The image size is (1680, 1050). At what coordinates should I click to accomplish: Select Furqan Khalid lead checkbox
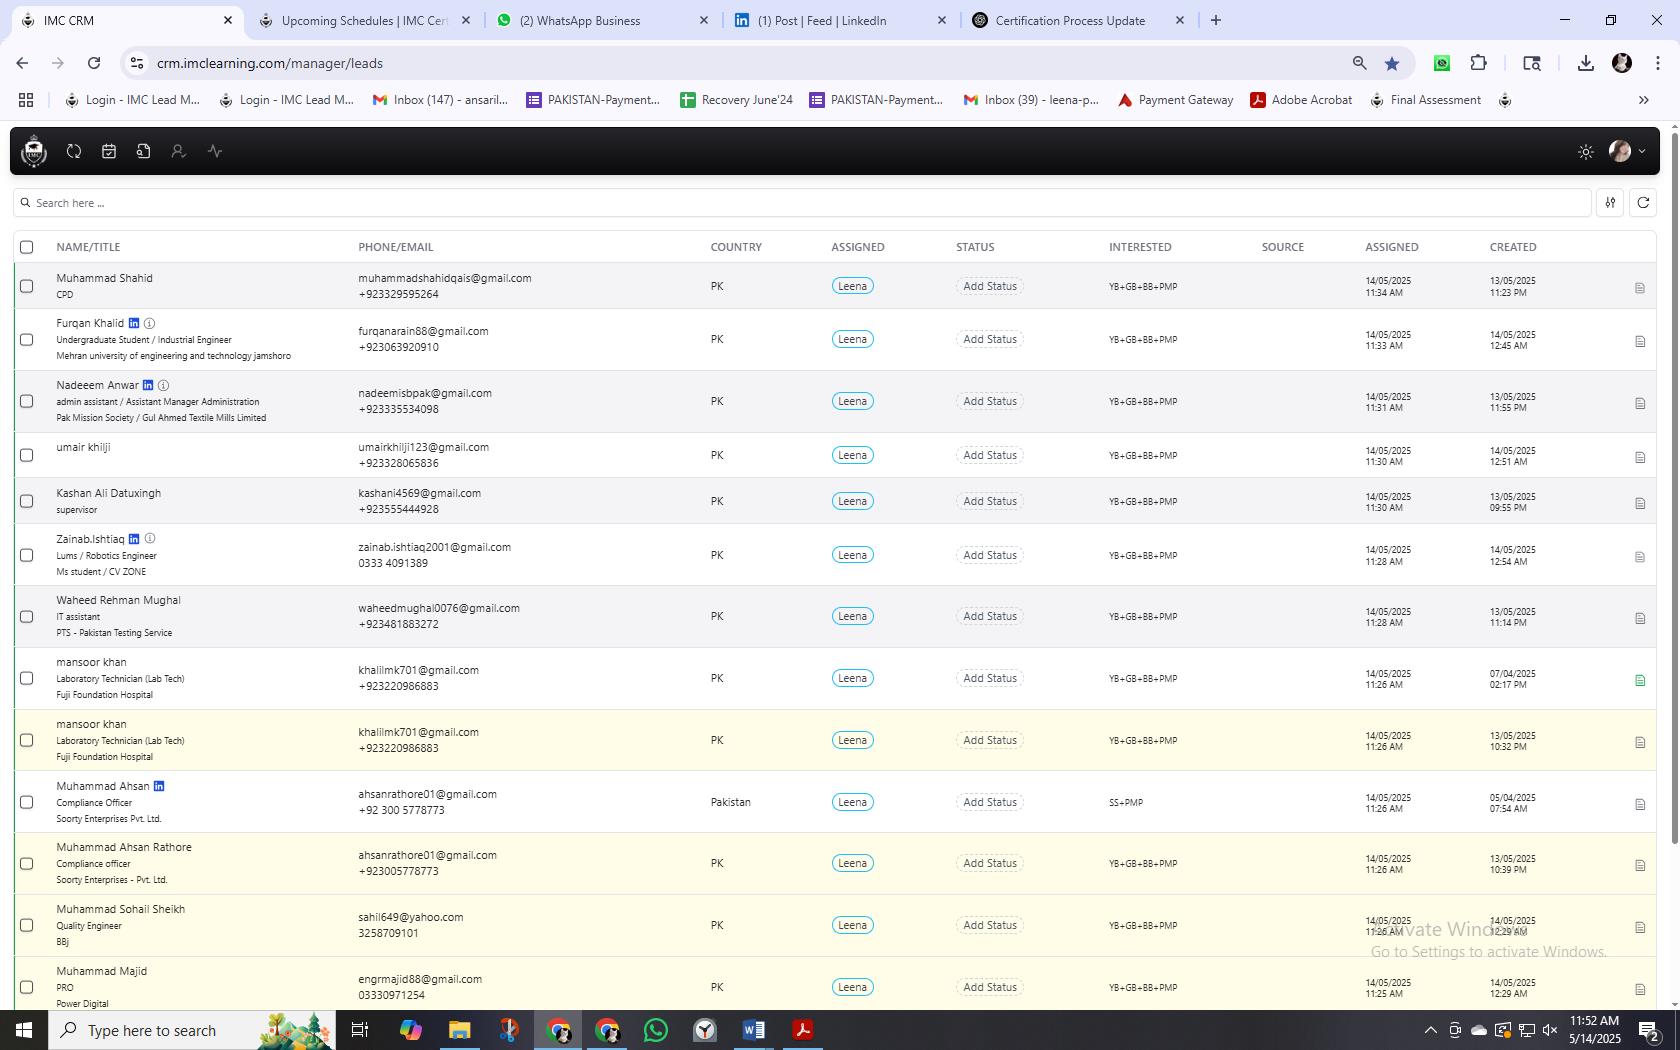(x=27, y=339)
